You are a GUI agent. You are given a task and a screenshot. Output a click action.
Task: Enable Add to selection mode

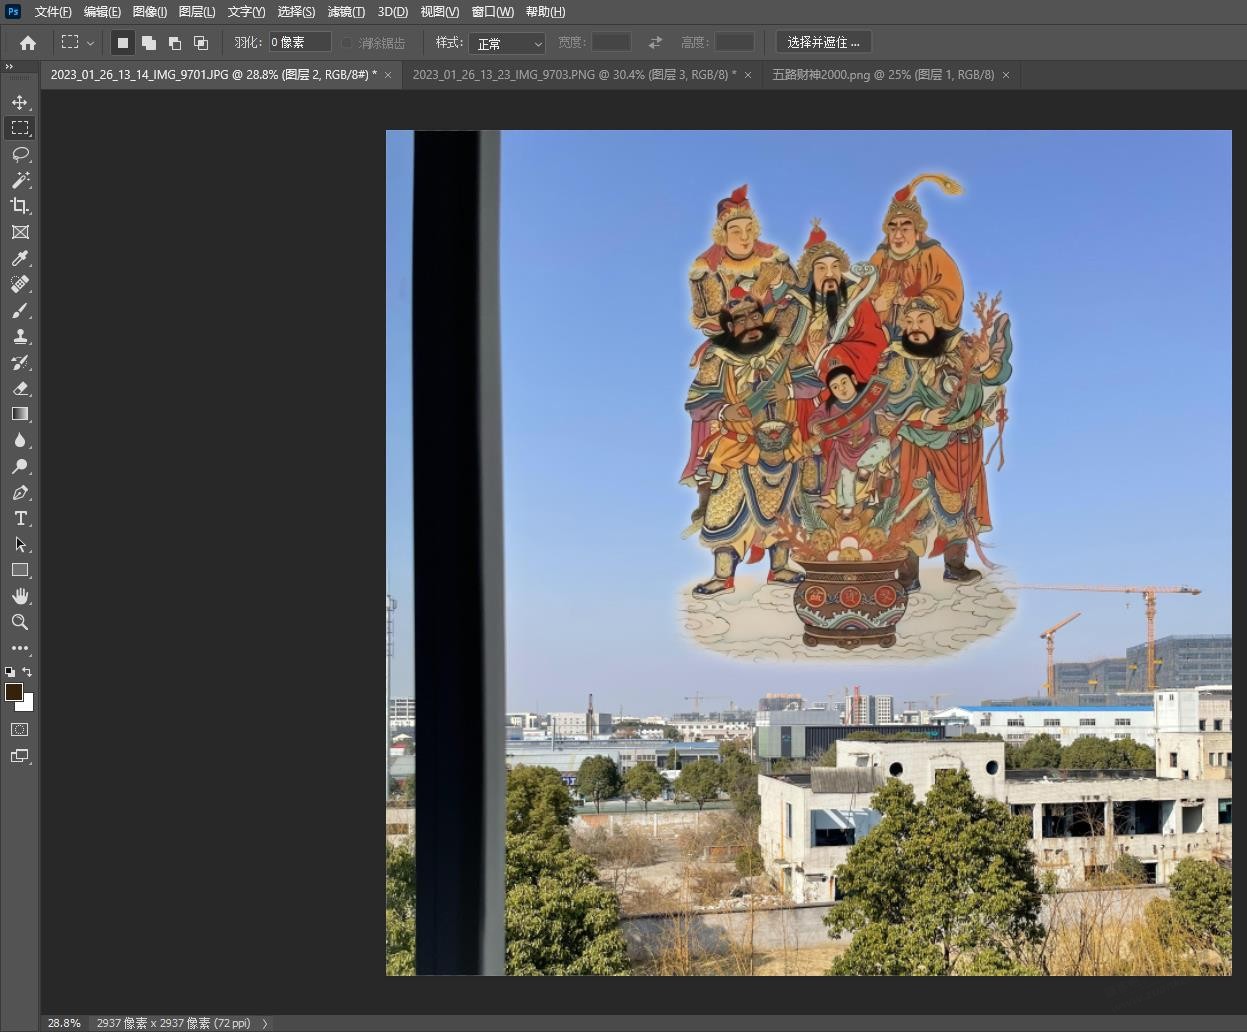(149, 43)
